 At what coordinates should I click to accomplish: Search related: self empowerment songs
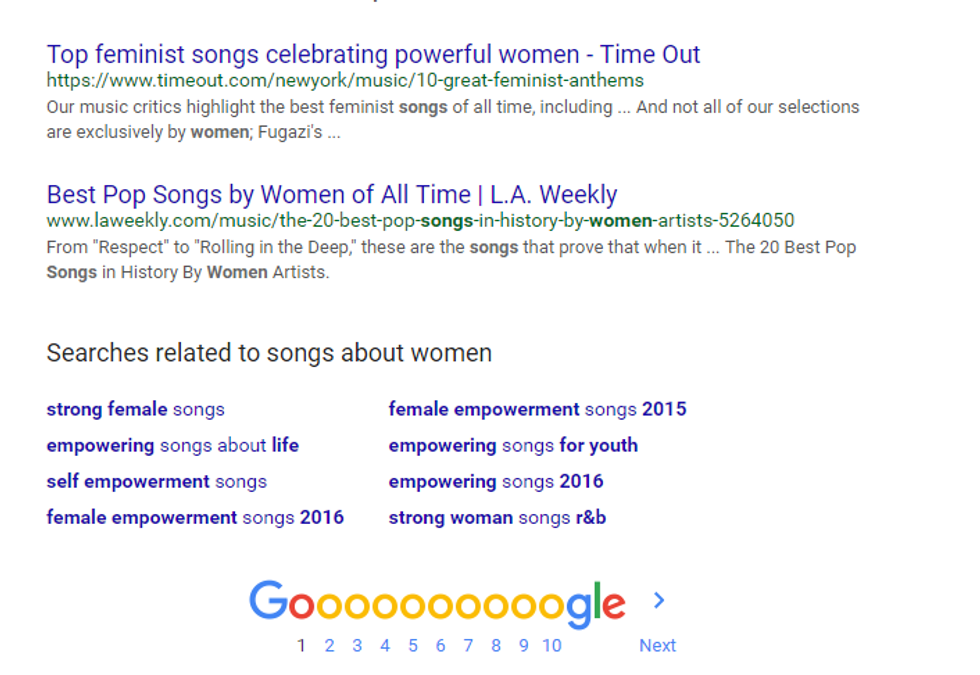tap(156, 481)
